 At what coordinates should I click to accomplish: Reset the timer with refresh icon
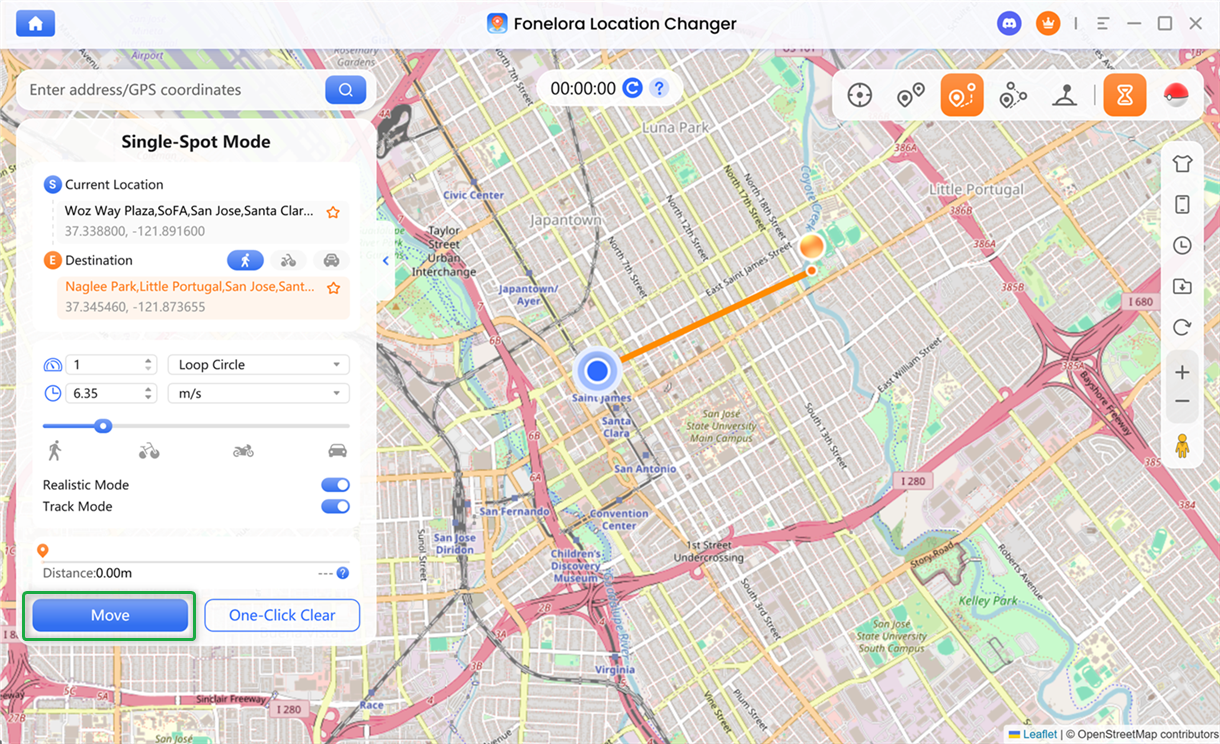tap(632, 88)
